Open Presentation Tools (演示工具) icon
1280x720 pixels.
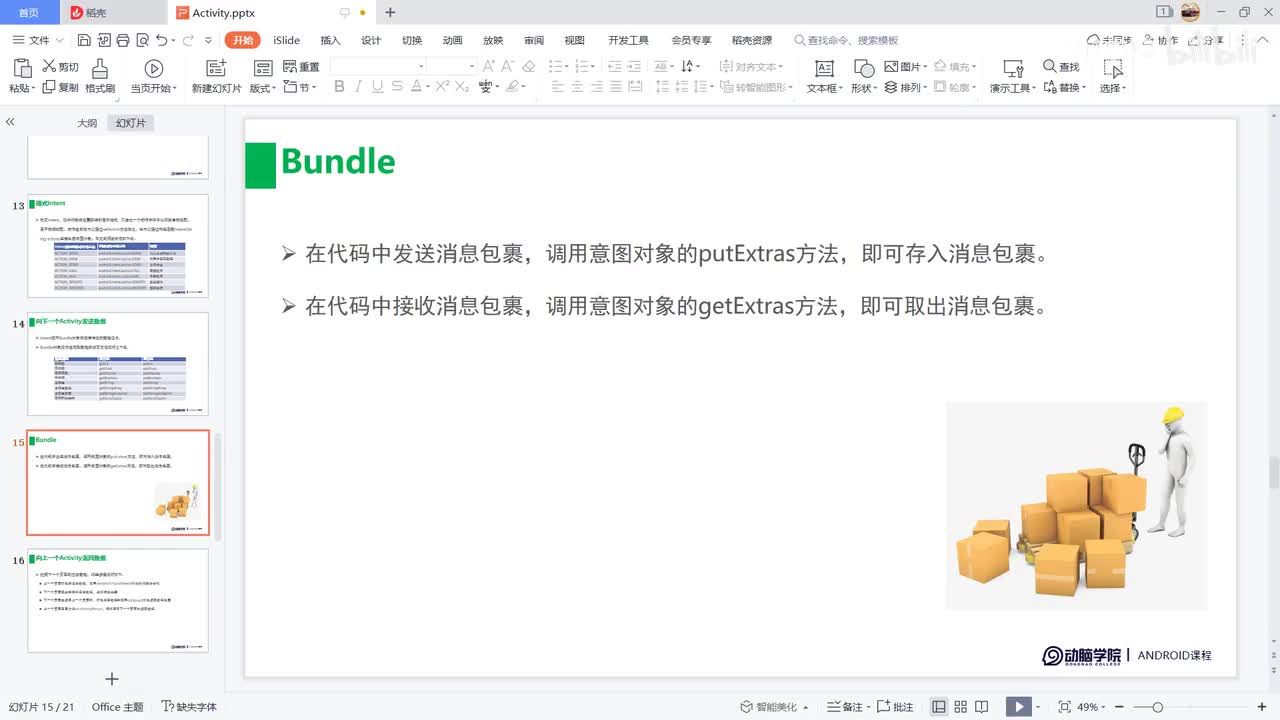click(1013, 68)
